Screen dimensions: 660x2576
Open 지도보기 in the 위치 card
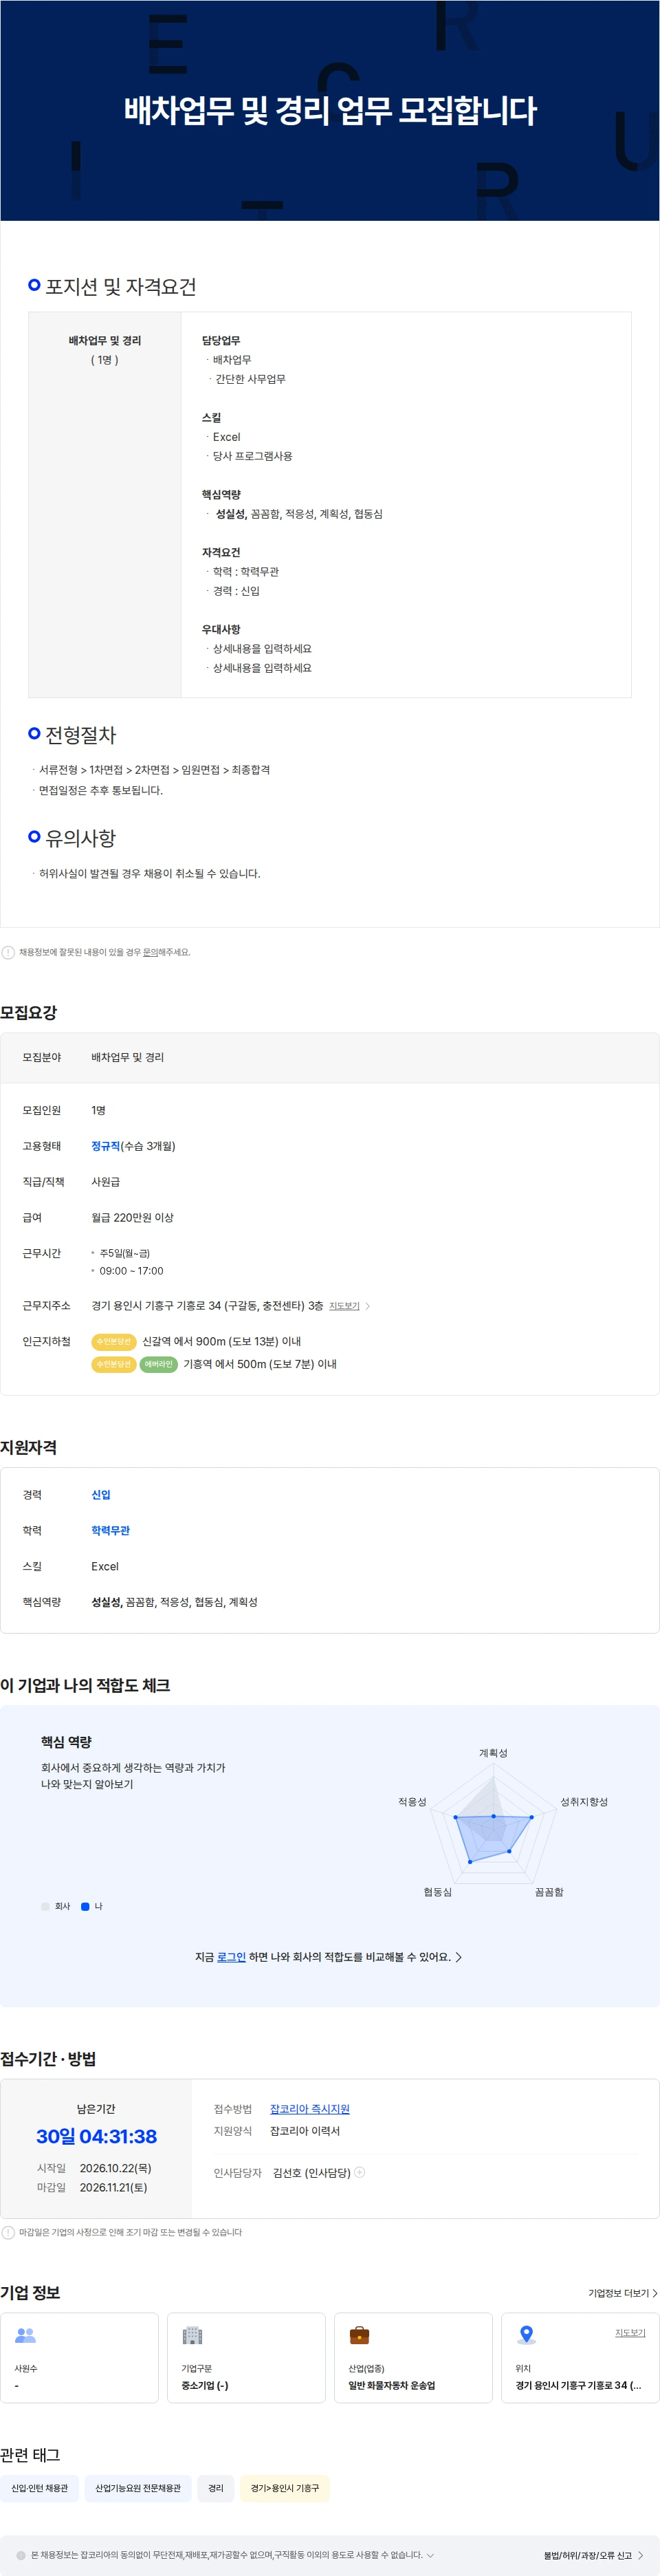coord(630,2332)
